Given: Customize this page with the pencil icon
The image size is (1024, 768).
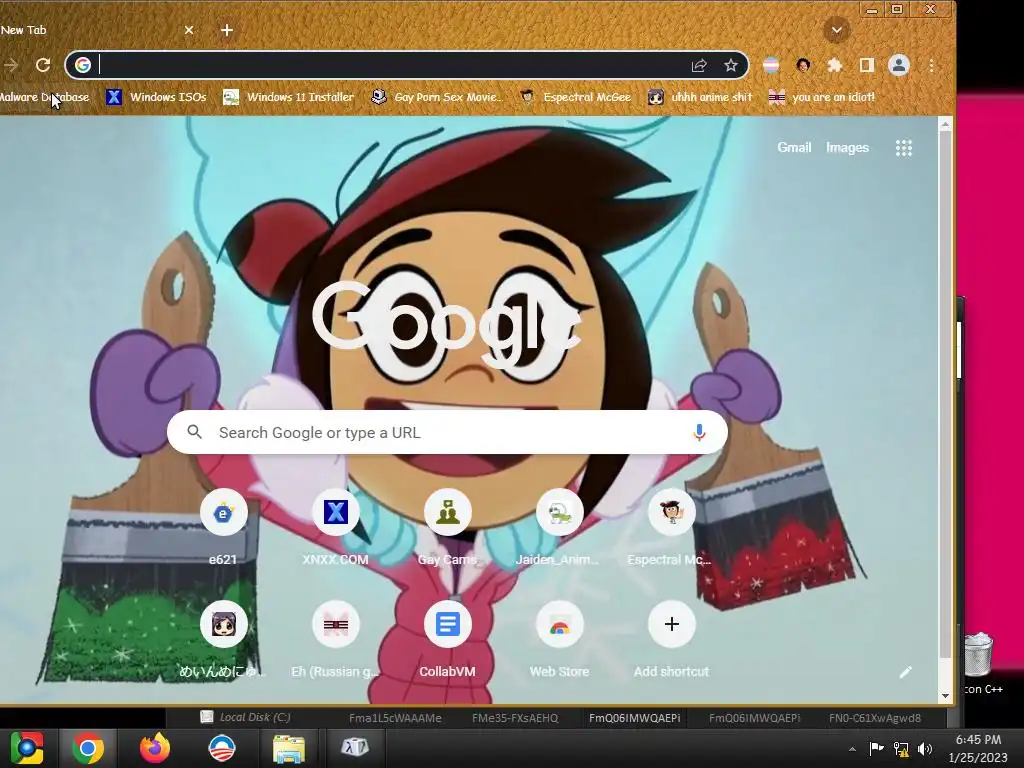Looking at the screenshot, I should [905, 673].
